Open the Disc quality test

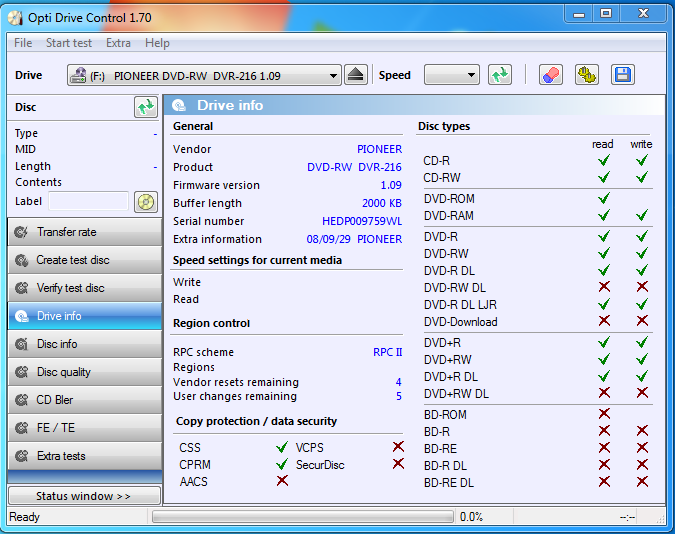point(85,372)
